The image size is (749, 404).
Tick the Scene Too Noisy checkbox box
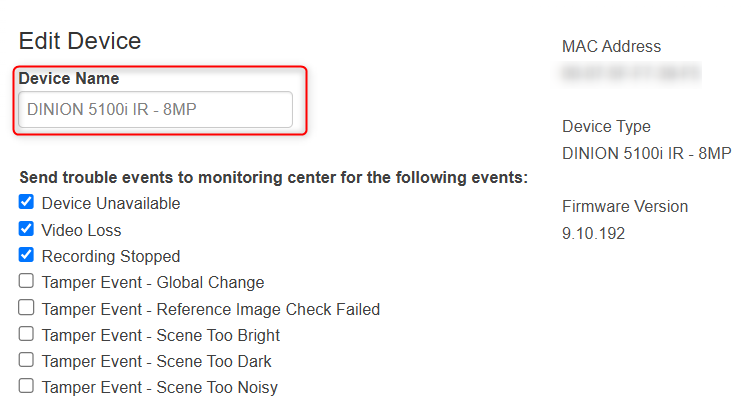coord(26,386)
